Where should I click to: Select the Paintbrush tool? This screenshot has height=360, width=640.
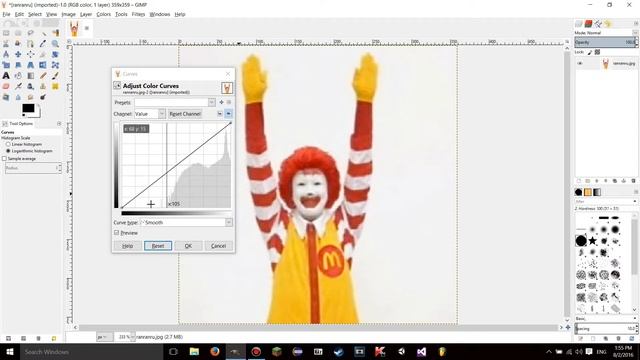55,76
